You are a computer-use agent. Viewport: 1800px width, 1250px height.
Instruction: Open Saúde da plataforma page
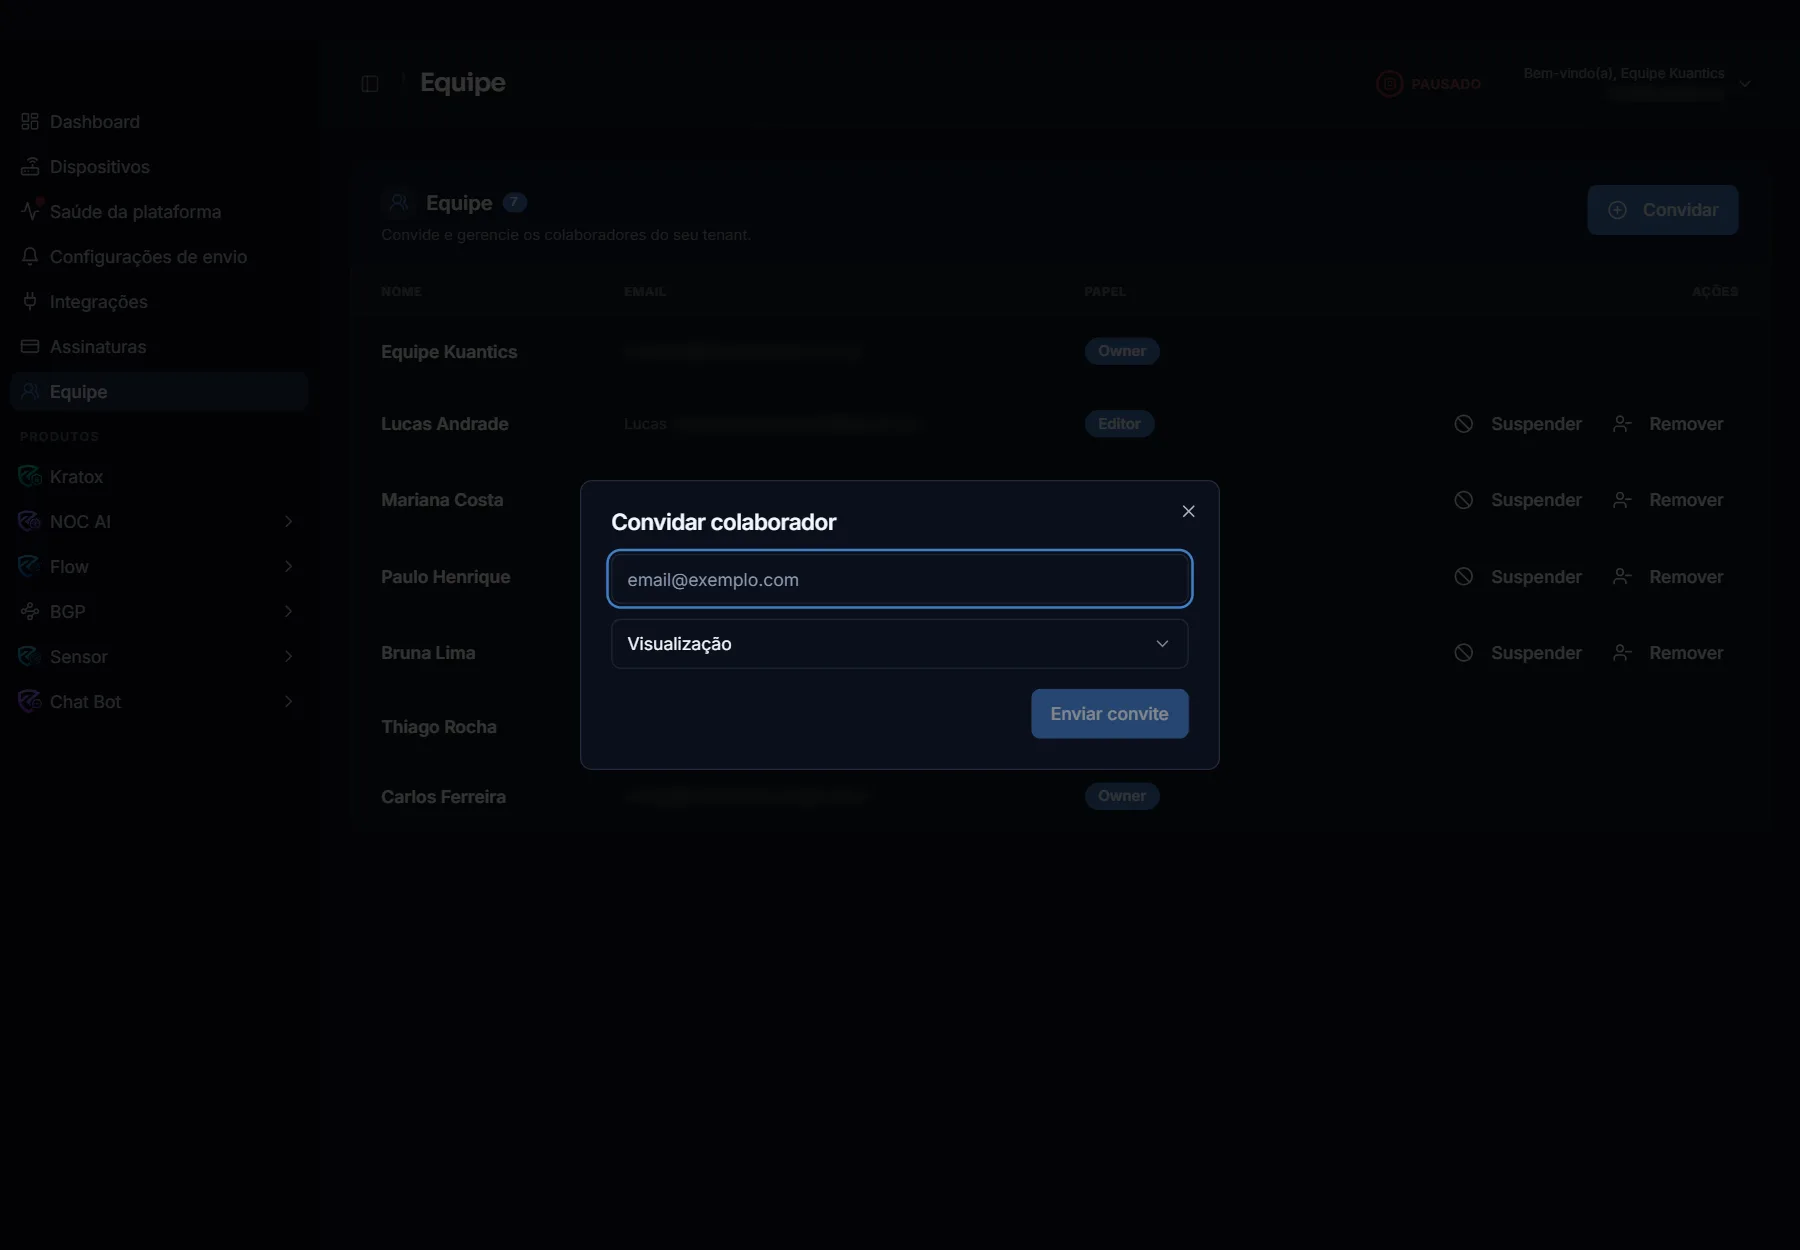[x=159, y=212]
